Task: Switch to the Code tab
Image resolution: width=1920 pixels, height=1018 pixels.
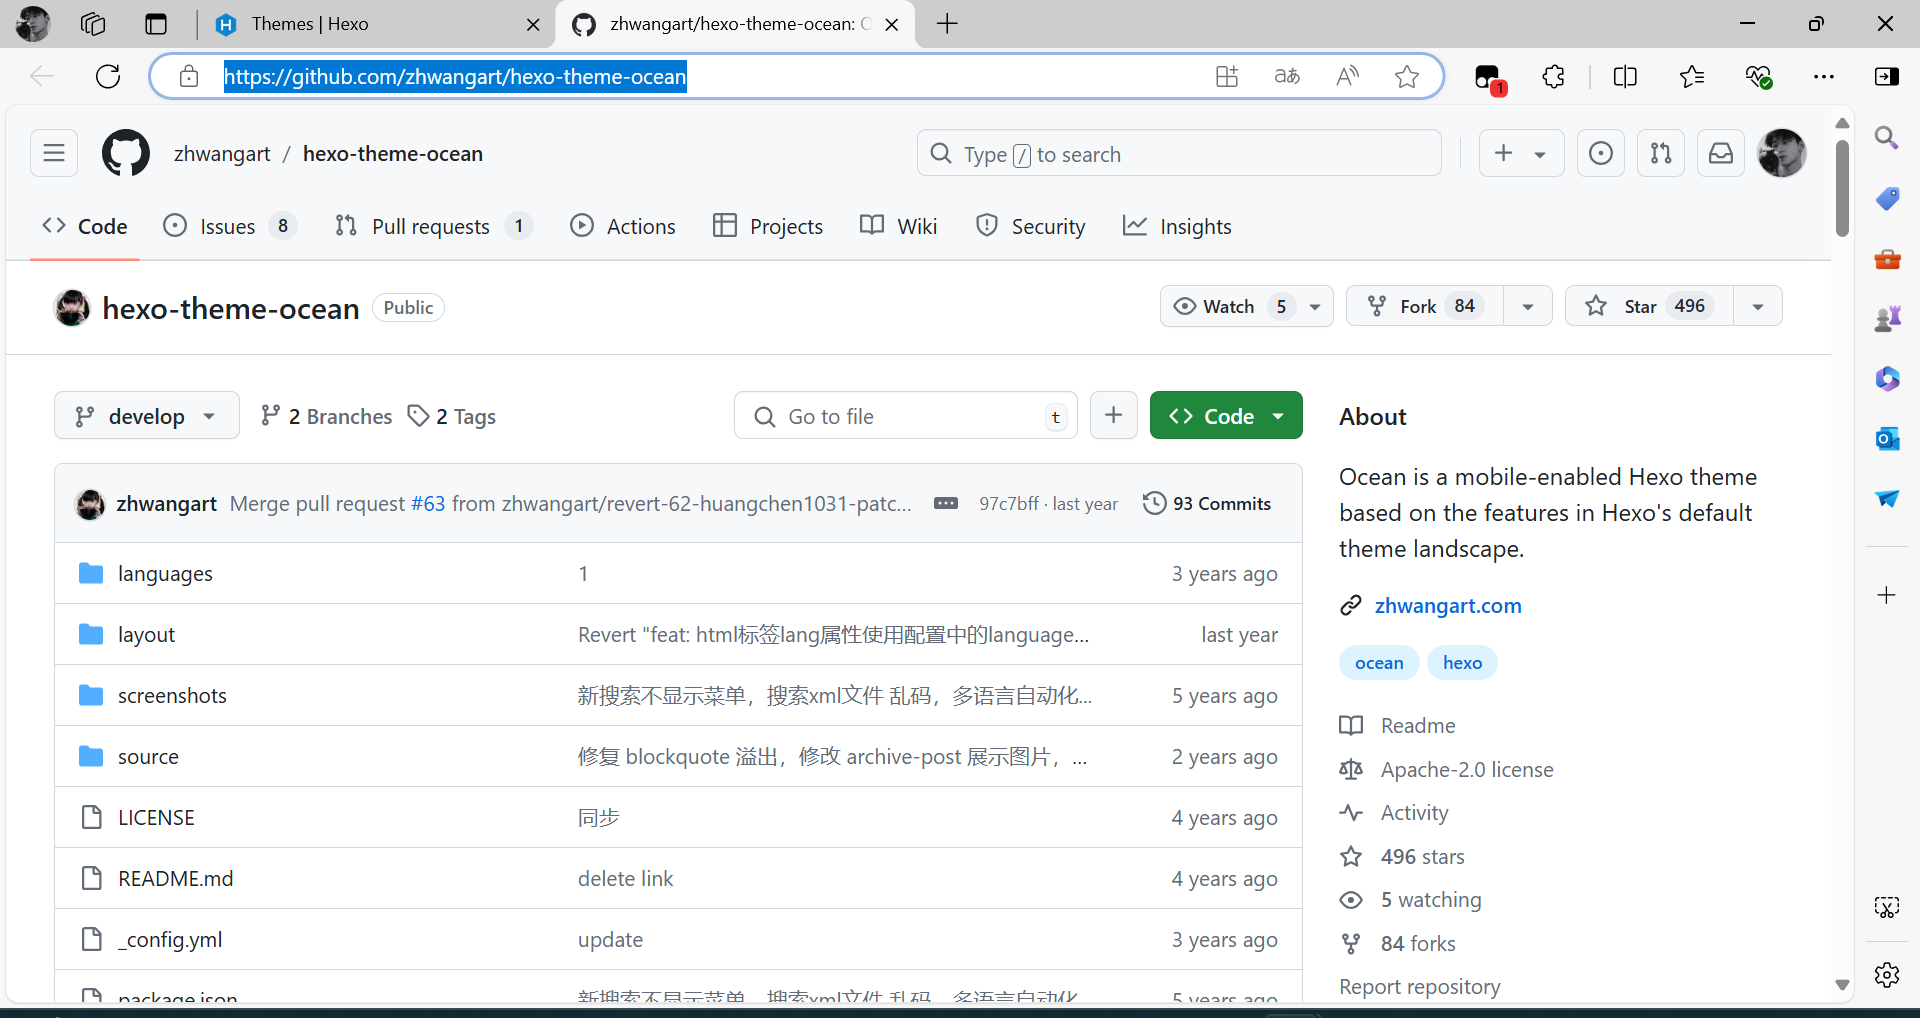Action: pos(85,226)
